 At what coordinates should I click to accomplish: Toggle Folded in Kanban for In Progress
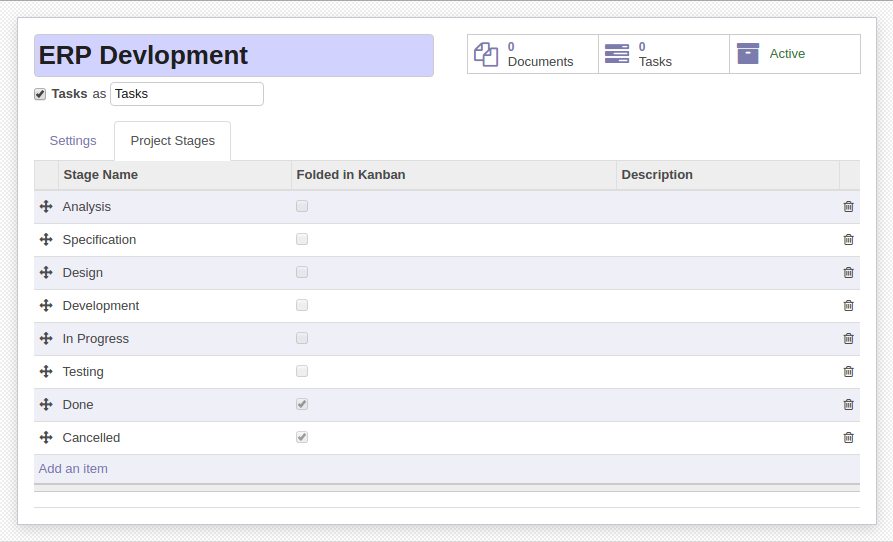point(302,338)
